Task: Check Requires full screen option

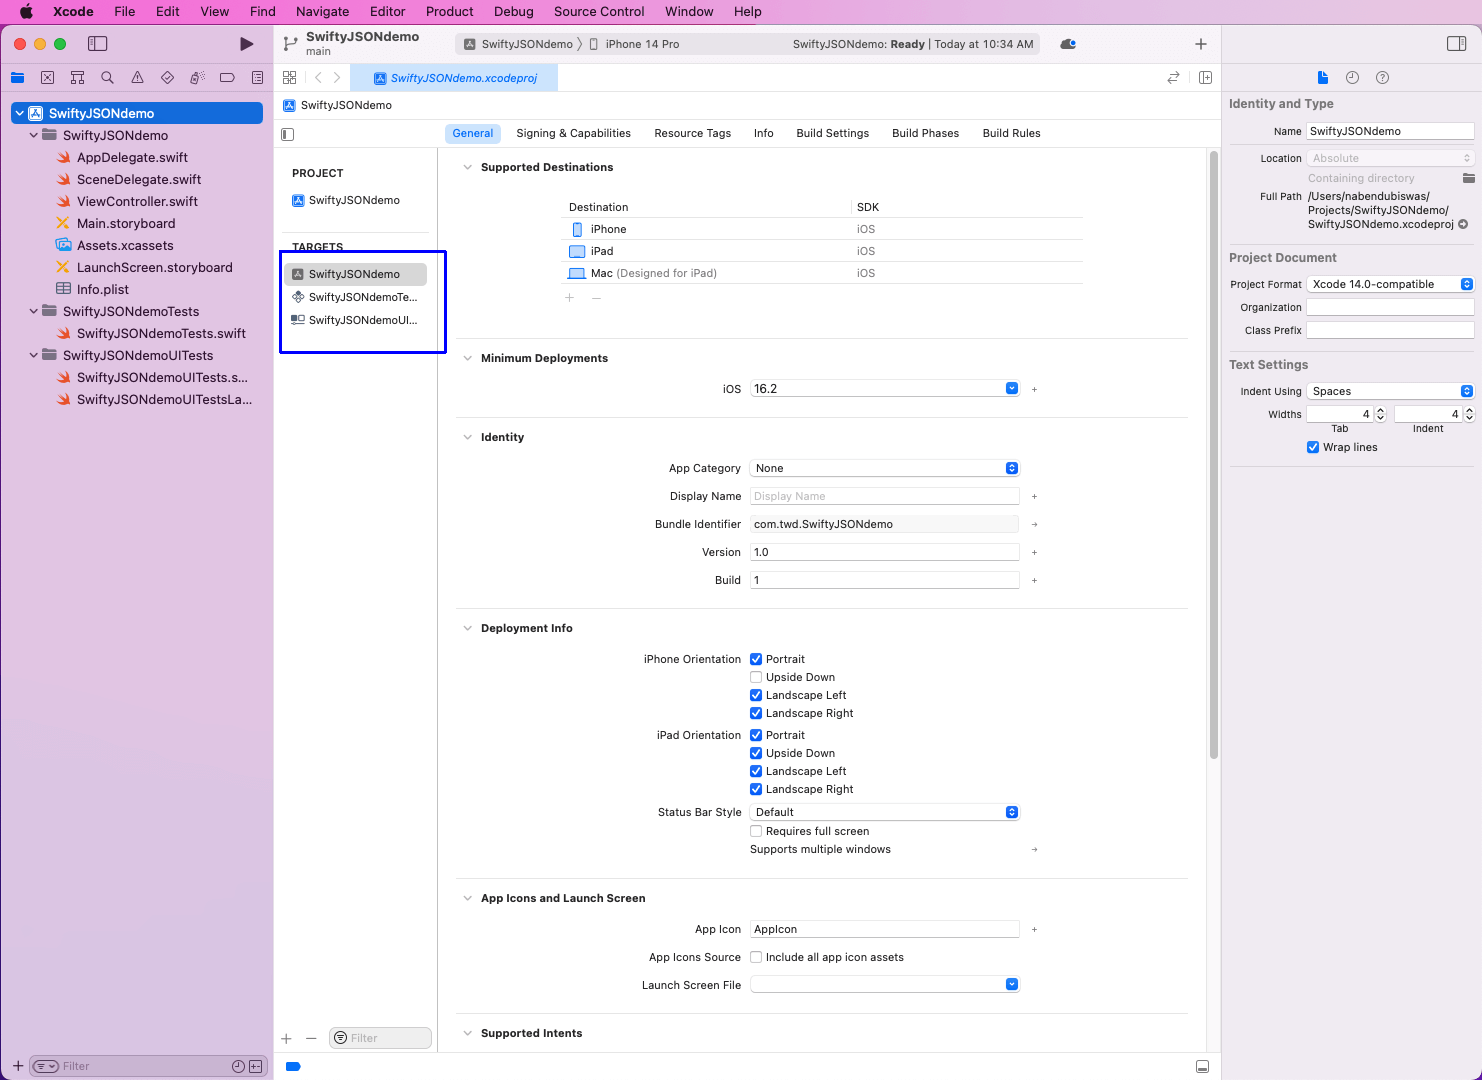Action: [x=756, y=831]
